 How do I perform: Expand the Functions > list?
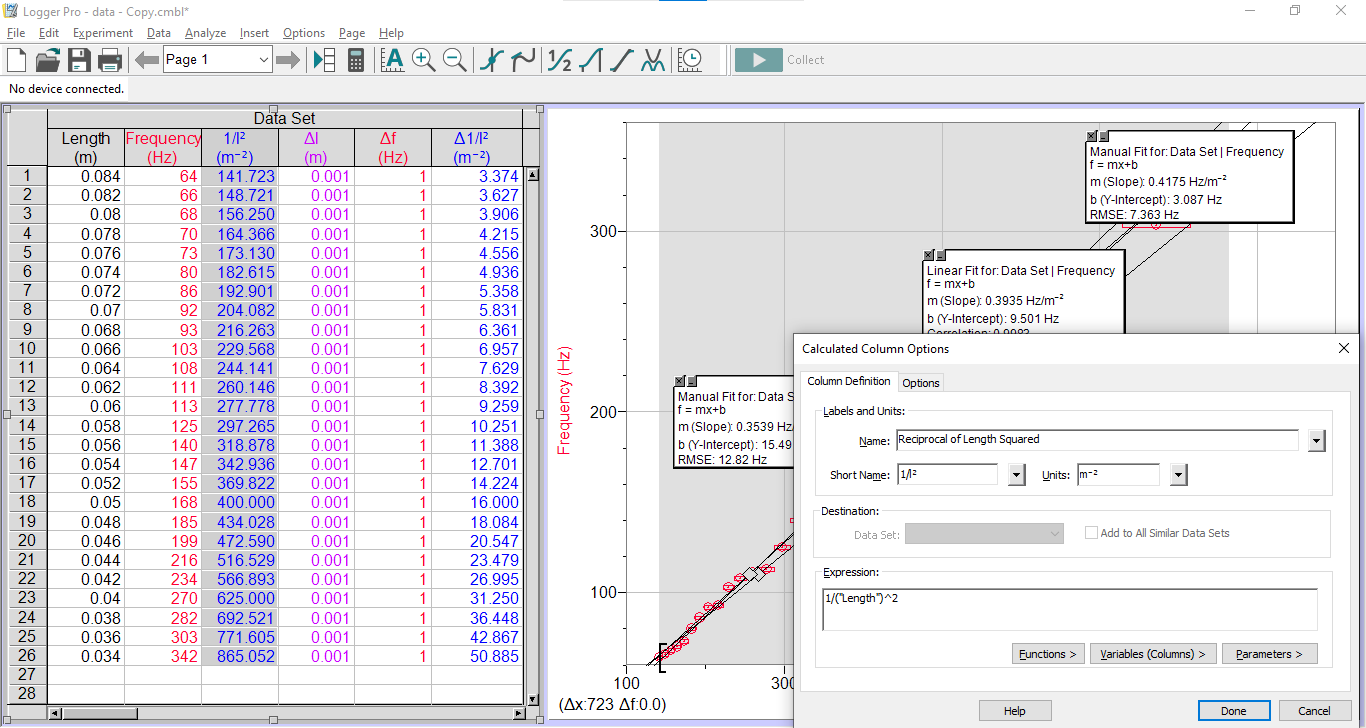(x=1048, y=654)
